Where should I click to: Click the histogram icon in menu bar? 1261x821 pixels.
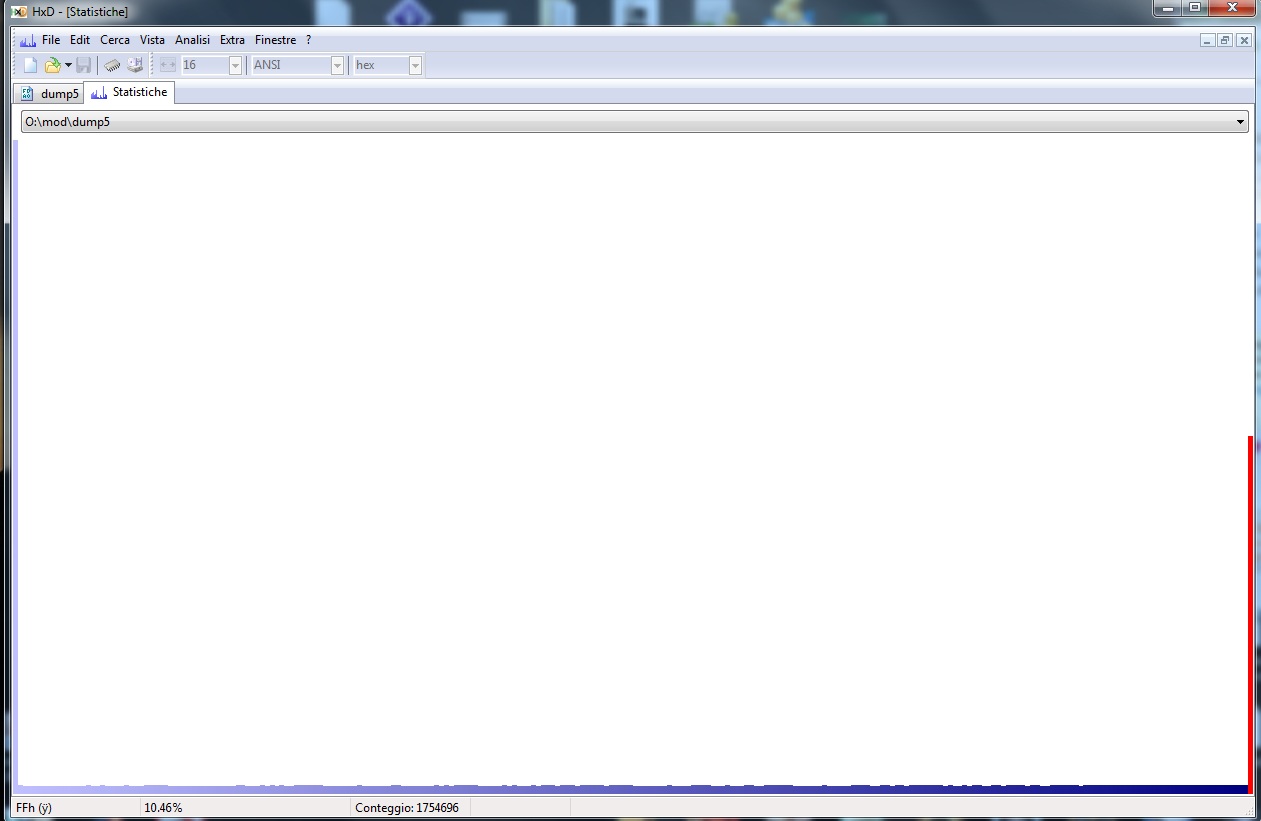(28, 40)
